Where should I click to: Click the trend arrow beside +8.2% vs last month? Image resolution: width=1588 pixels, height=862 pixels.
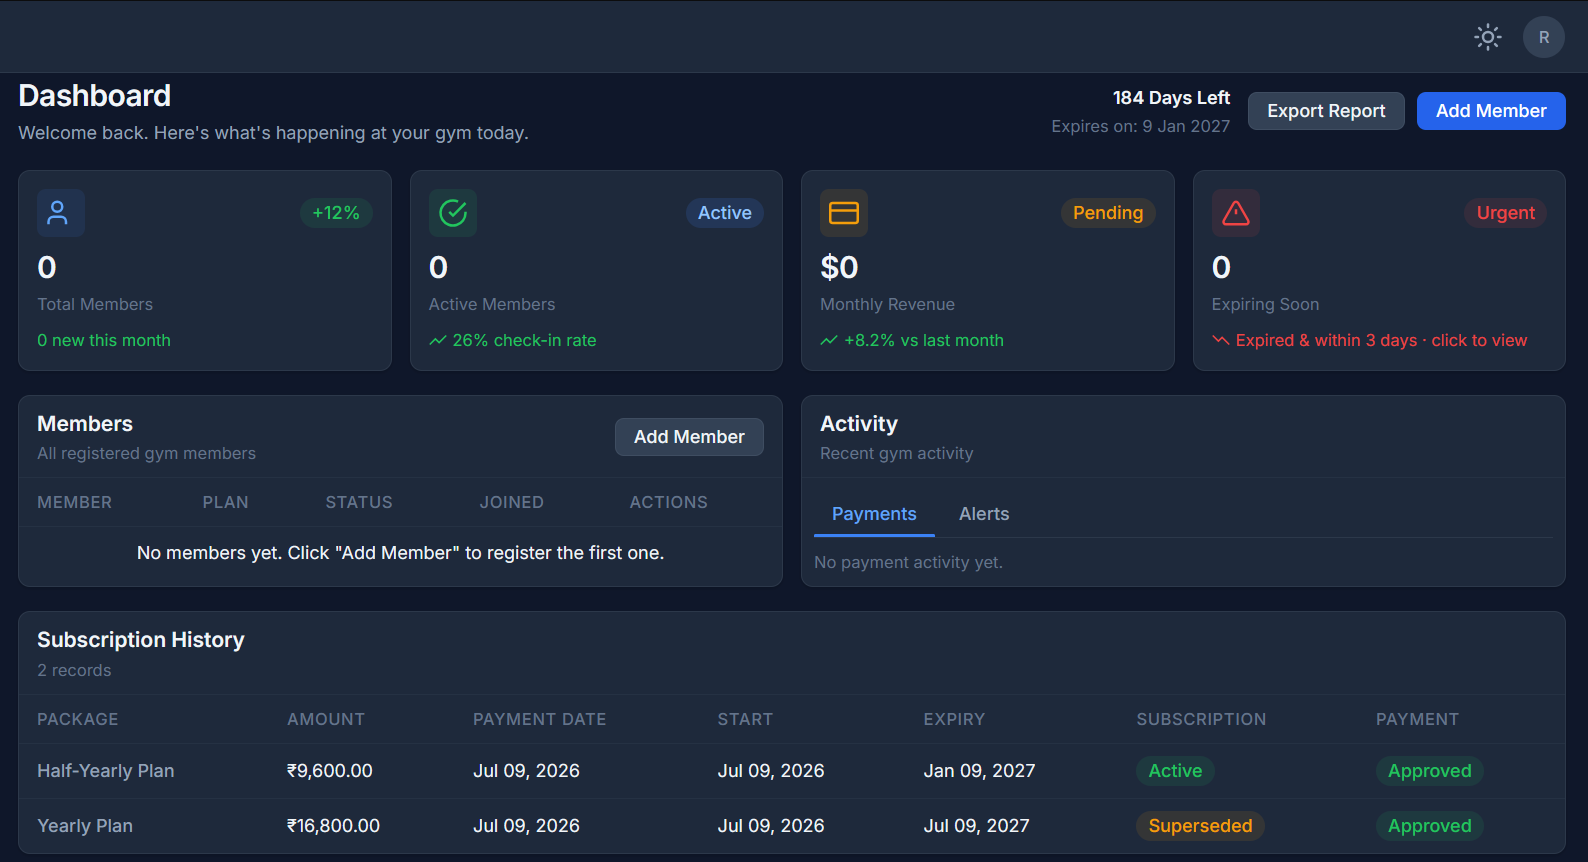(x=829, y=341)
